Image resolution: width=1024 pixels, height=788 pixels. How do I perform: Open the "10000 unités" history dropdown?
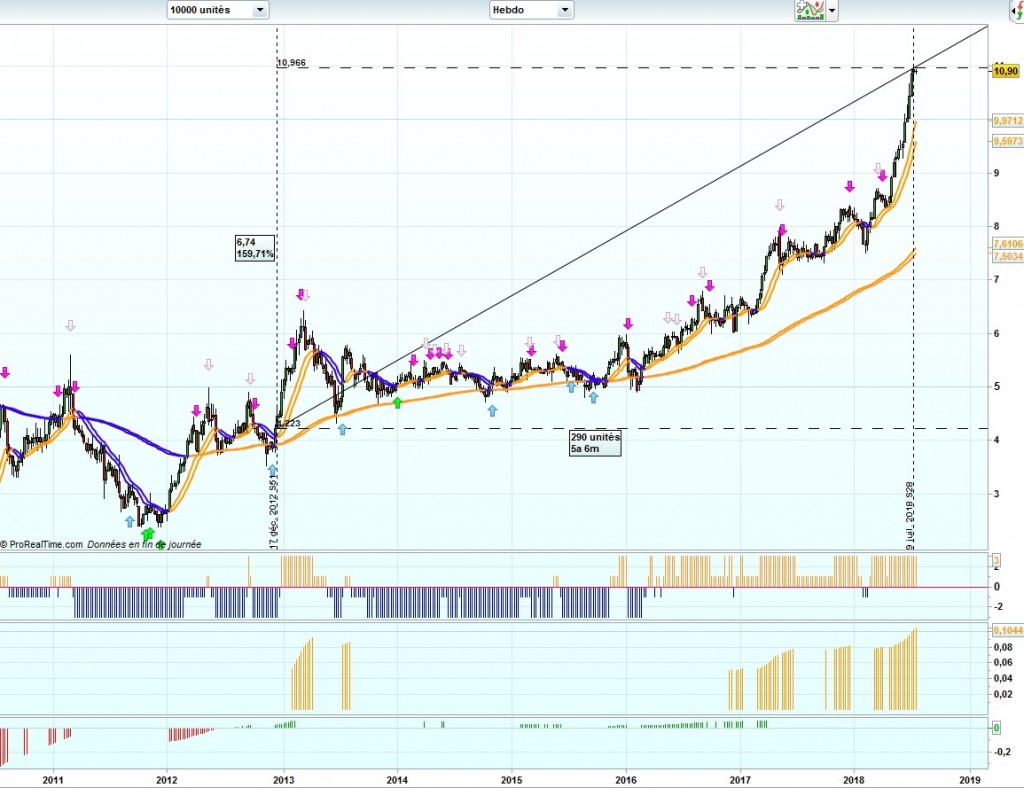(217, 10)
